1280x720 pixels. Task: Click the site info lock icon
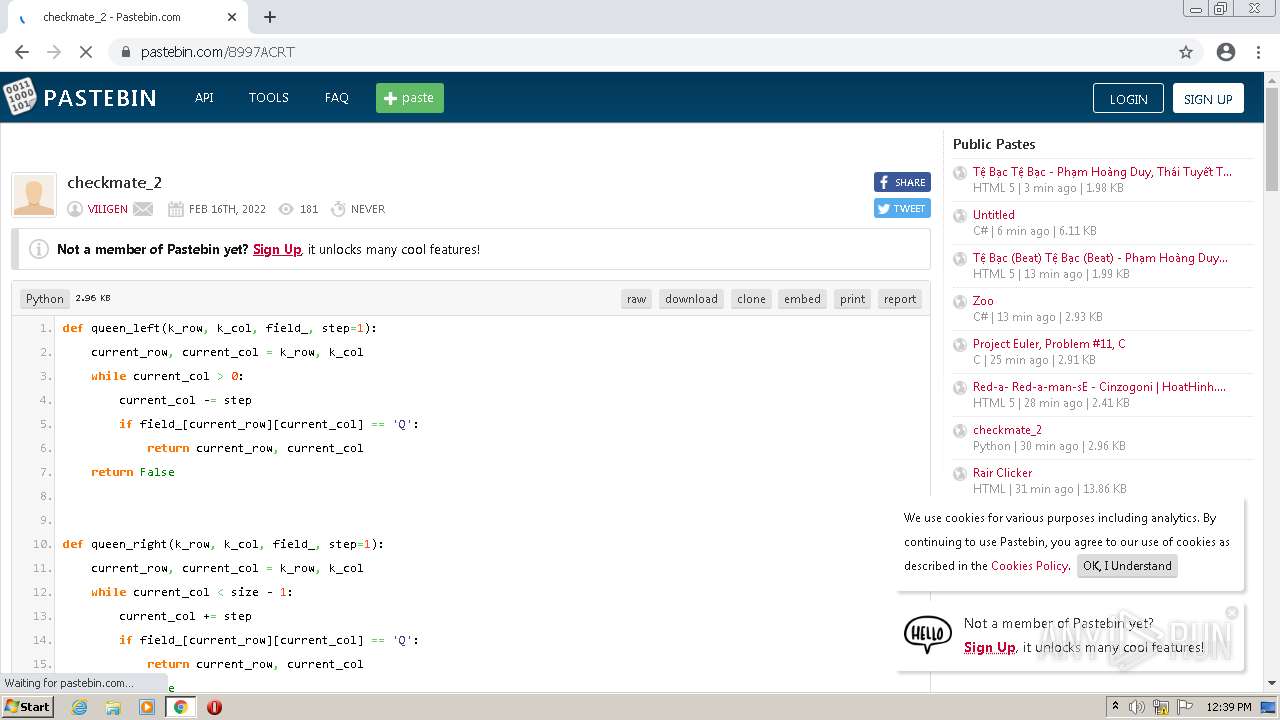[x=126, y=52]
